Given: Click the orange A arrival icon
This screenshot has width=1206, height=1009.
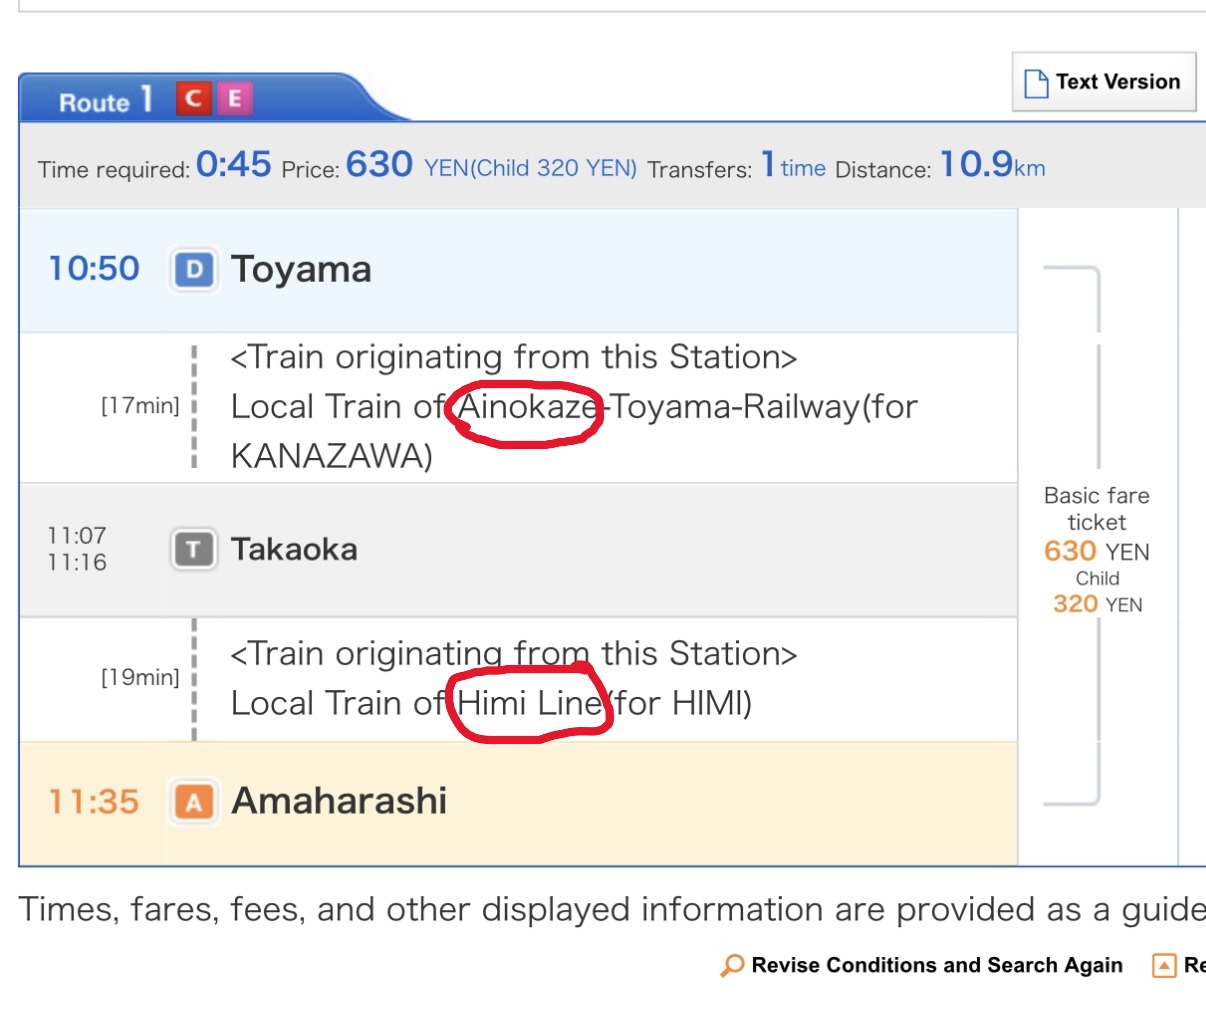Looking at the screenshot, I should [194, 802].
